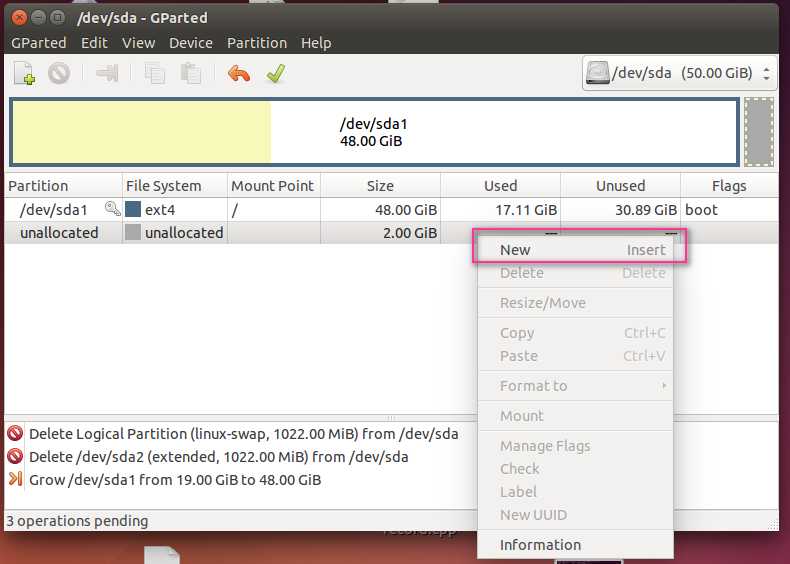Viewport: 790px width, 564px height.
Task: Select gray unallocated block in disk graphic
Action: click(x=759, y=132)
